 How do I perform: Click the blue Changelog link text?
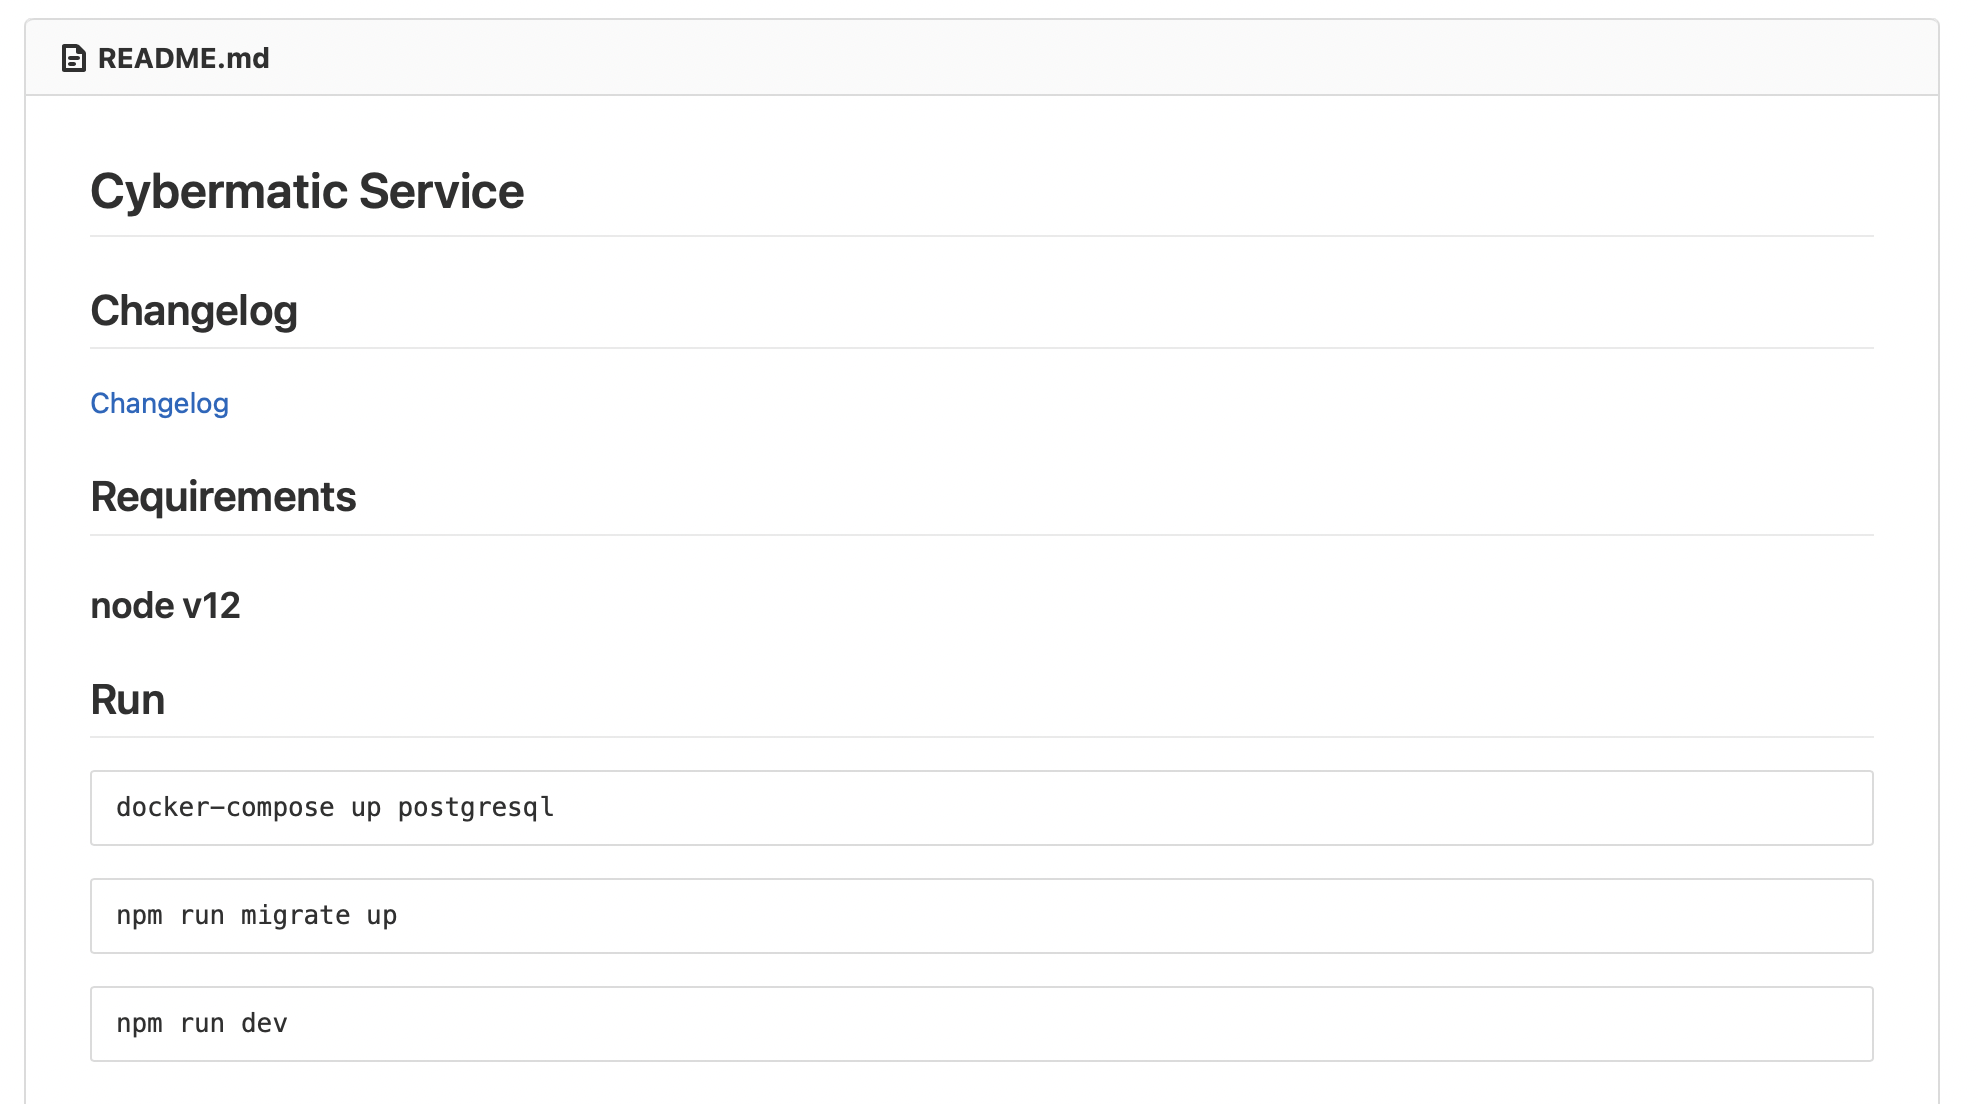[159, 404]
